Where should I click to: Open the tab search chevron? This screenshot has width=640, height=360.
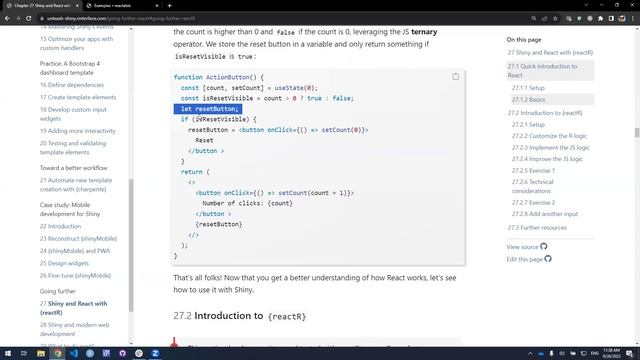point(586,5)
